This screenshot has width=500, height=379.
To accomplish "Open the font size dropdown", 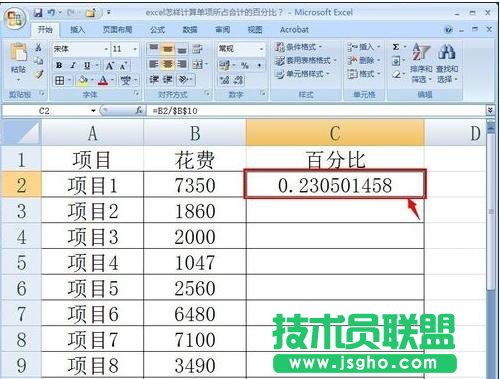I will coord(135,49).
